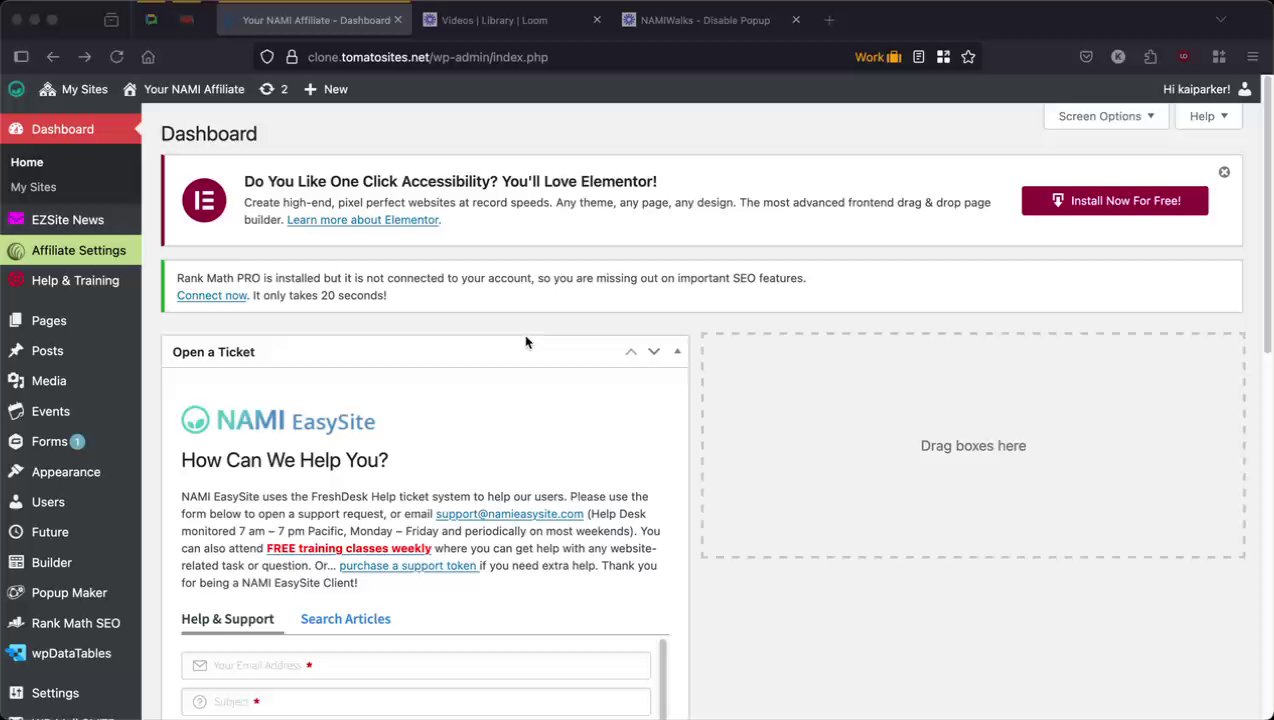The height and width of the screenshot is (720, 1274).
Task: Click the site padlock icon
Action: (291, 57)
